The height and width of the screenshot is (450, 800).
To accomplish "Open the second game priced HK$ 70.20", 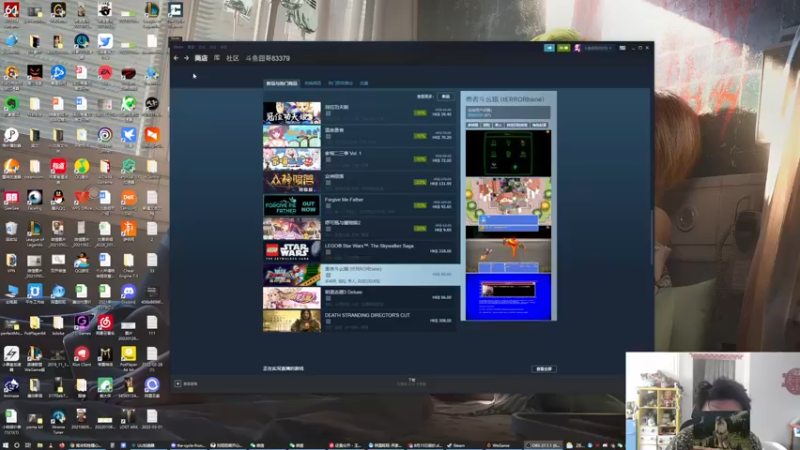I will (x=359, y=136).
